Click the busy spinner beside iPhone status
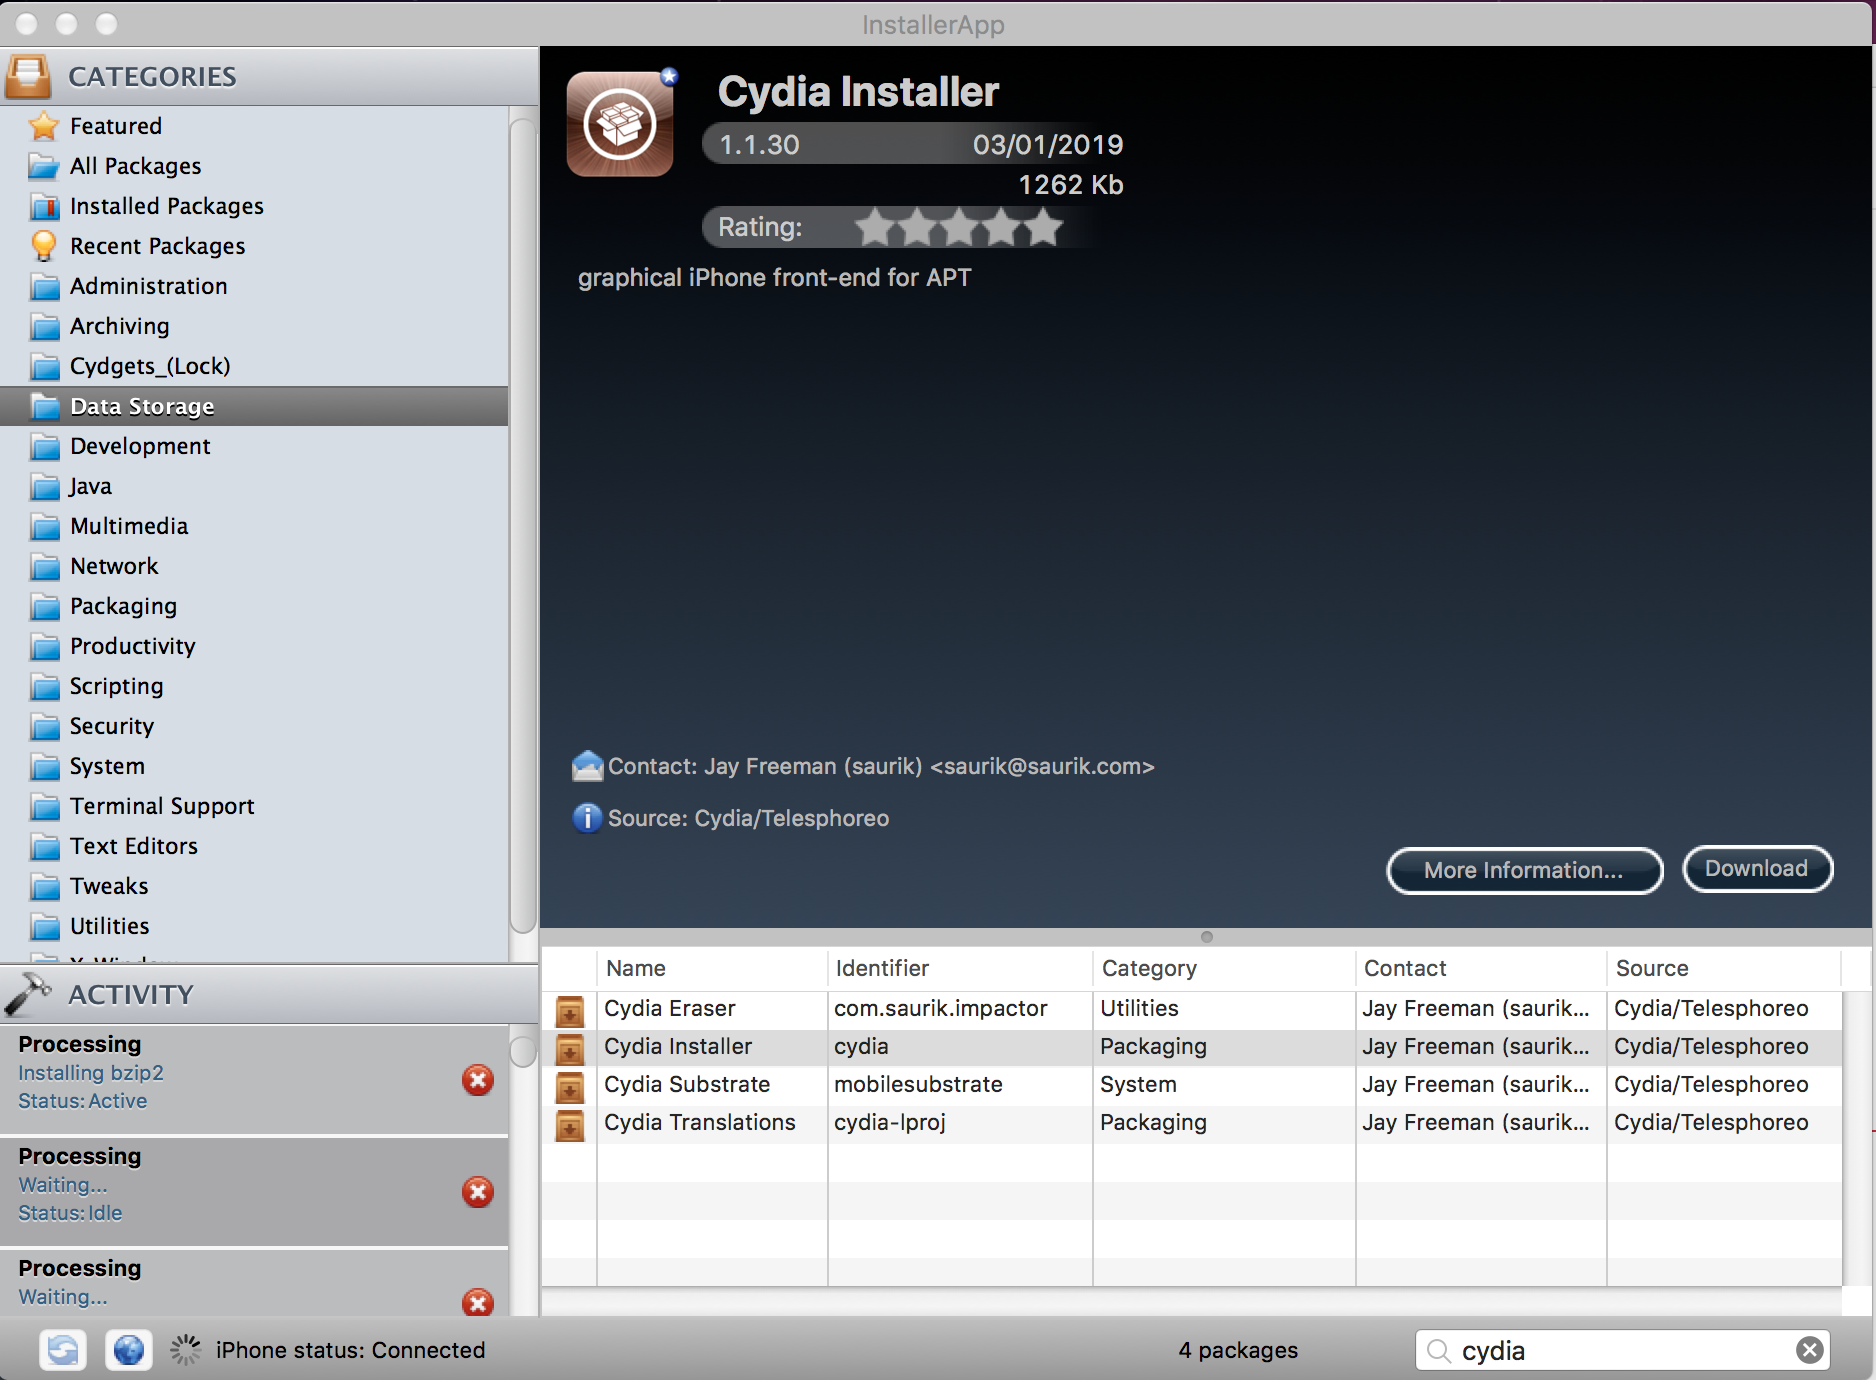The width and height of the screenshot is (1876, 1380). pyautogui.click(x=185, y=1350)
